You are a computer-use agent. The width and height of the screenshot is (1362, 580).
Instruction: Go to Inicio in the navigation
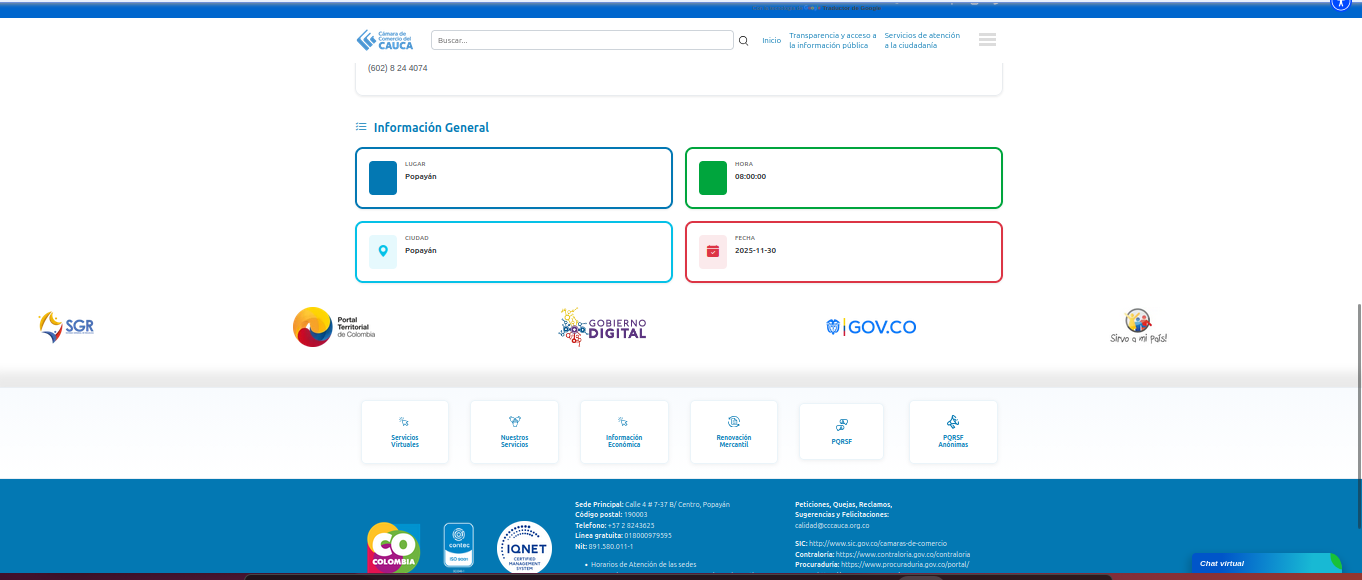click(x=771, y=41)
